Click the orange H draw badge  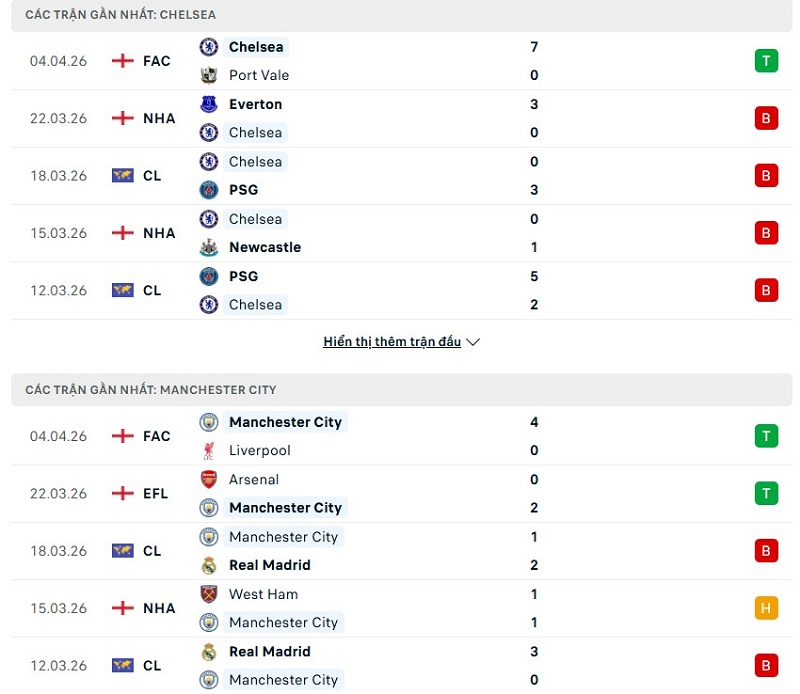[x=766, y=608]
